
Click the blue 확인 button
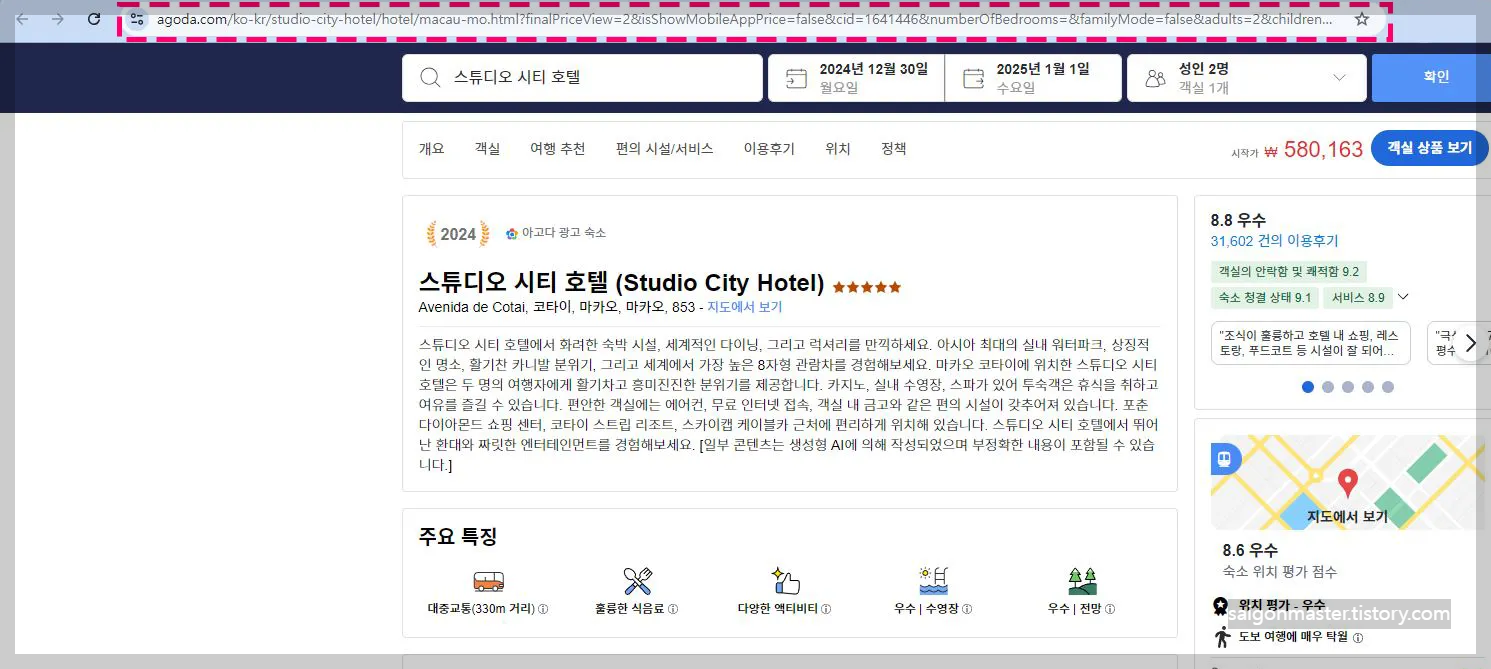(1436, 76)
